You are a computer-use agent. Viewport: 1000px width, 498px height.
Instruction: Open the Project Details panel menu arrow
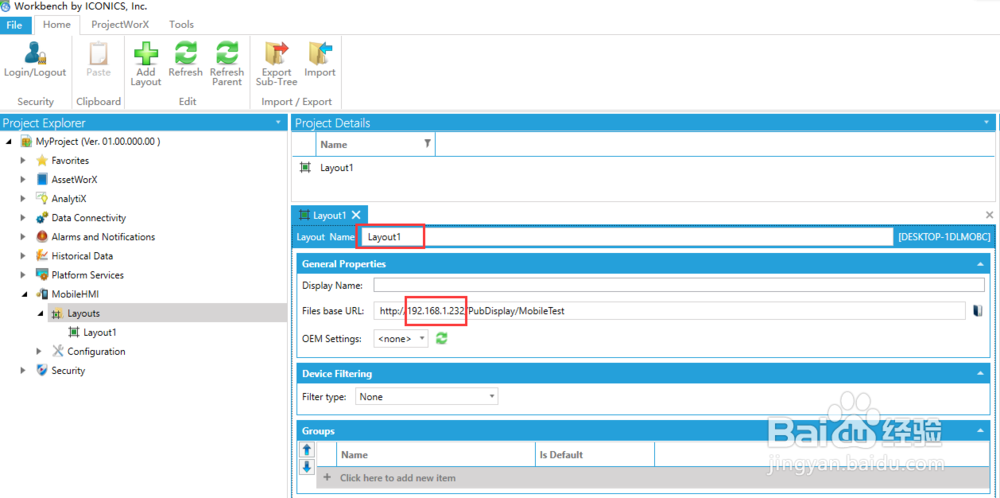click(x=987, y=122)
